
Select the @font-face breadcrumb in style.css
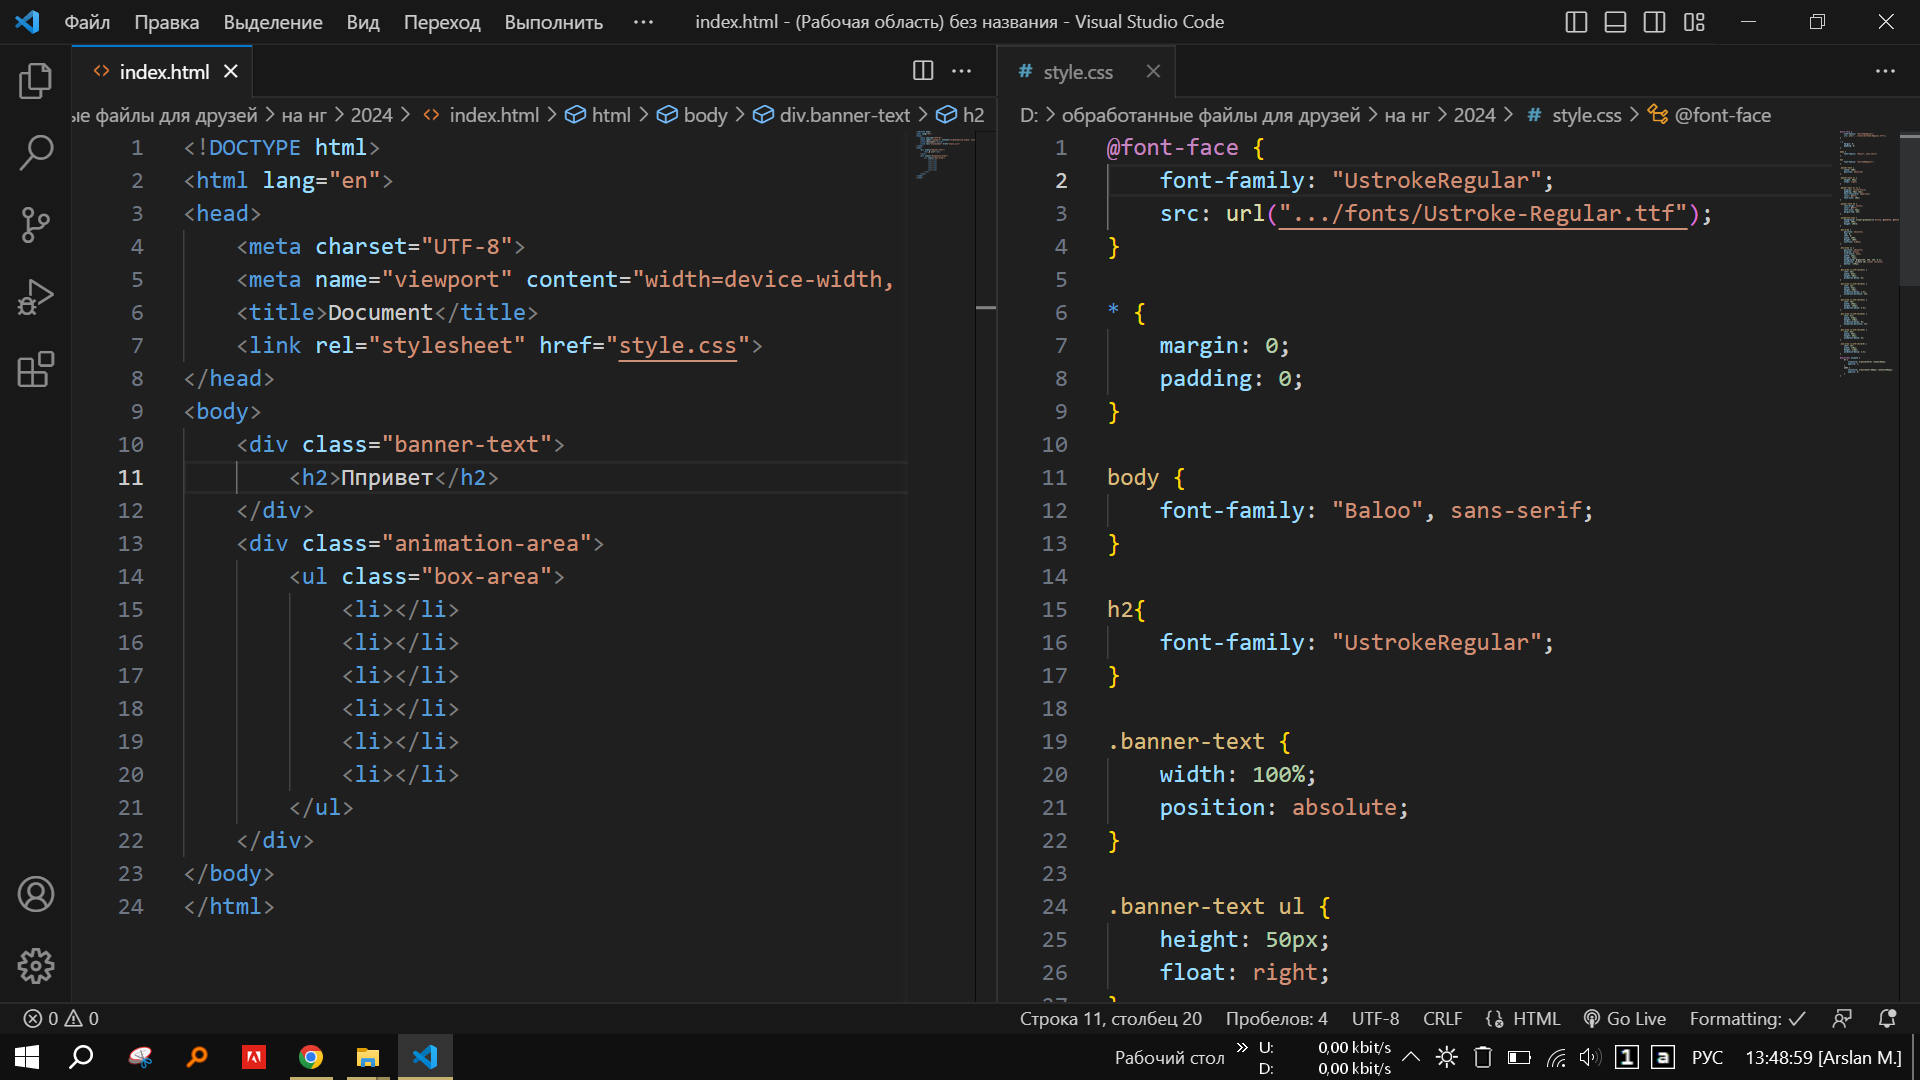tap(1710, 115)
